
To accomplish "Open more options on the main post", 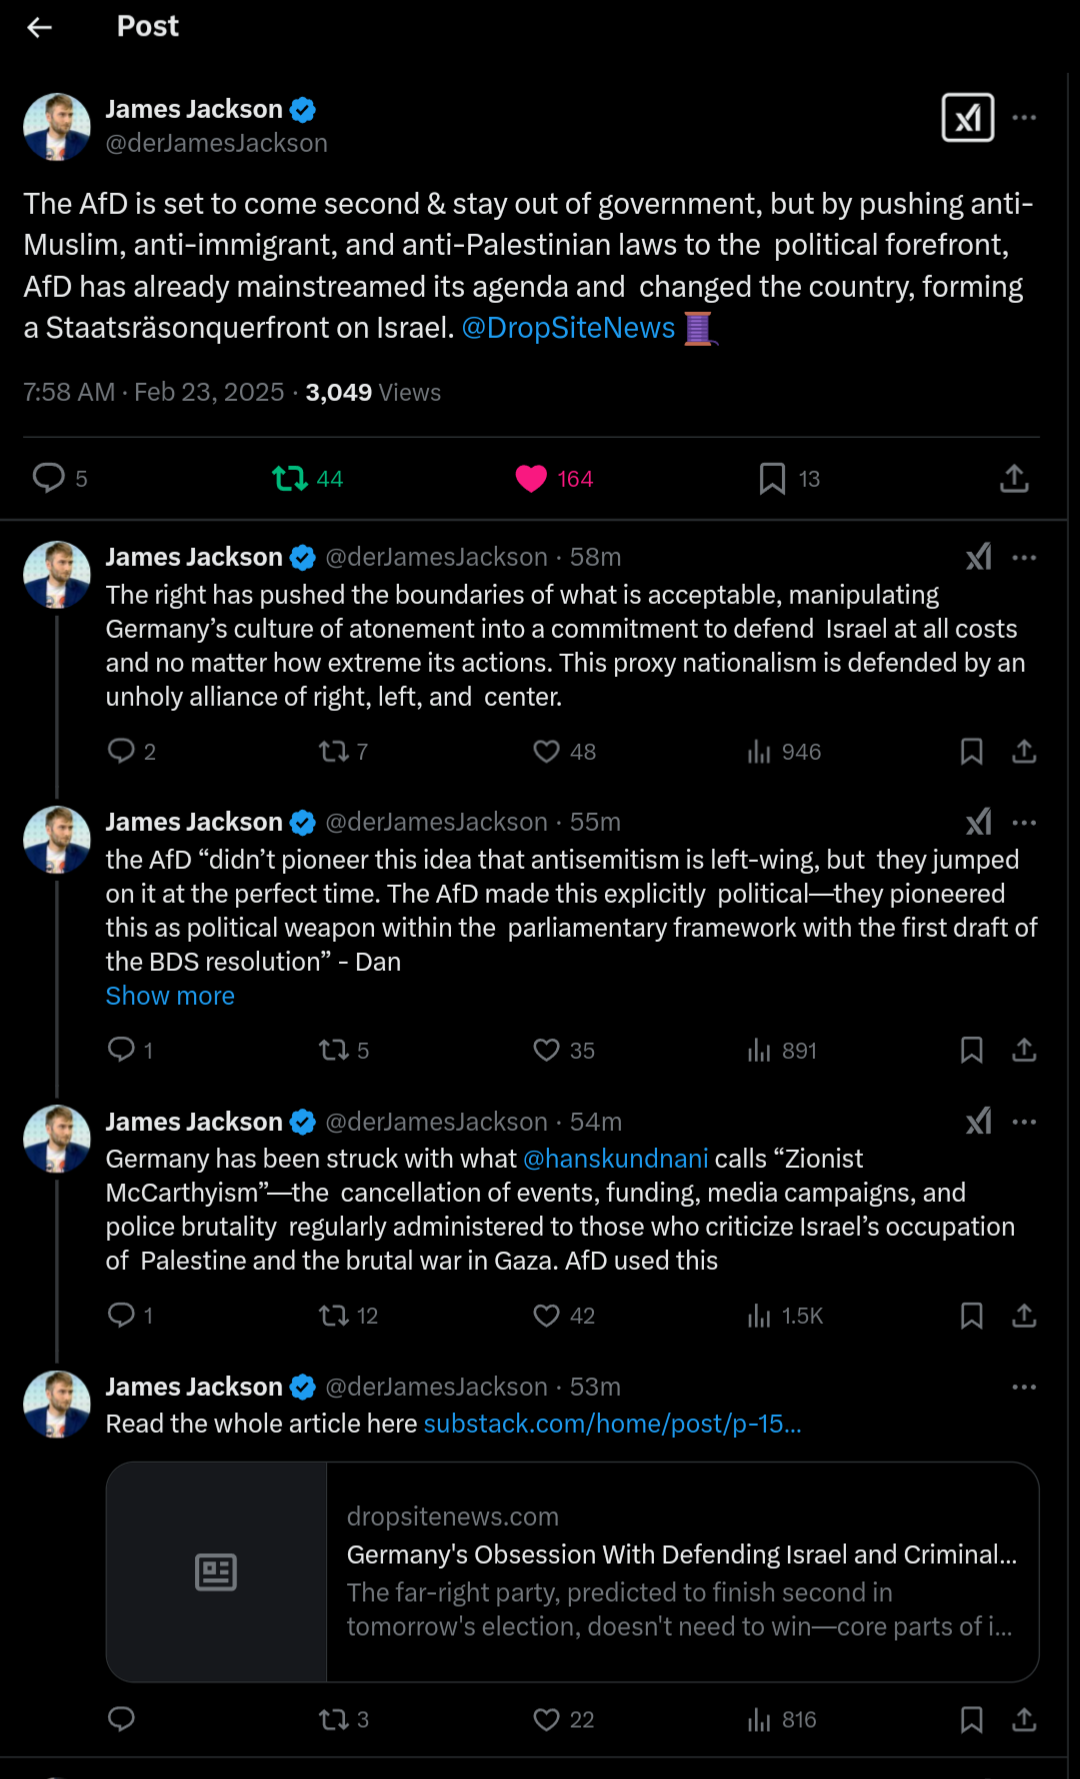I will coord(1024,118).
